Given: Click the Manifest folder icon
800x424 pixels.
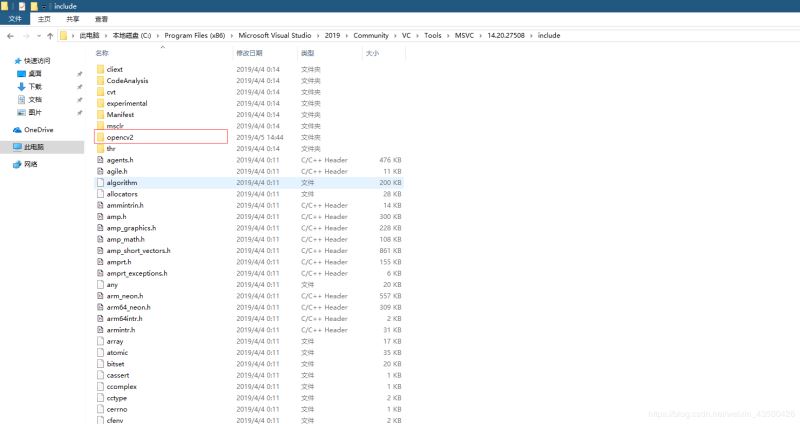Looking at the screenshot, I should (101, 114).
